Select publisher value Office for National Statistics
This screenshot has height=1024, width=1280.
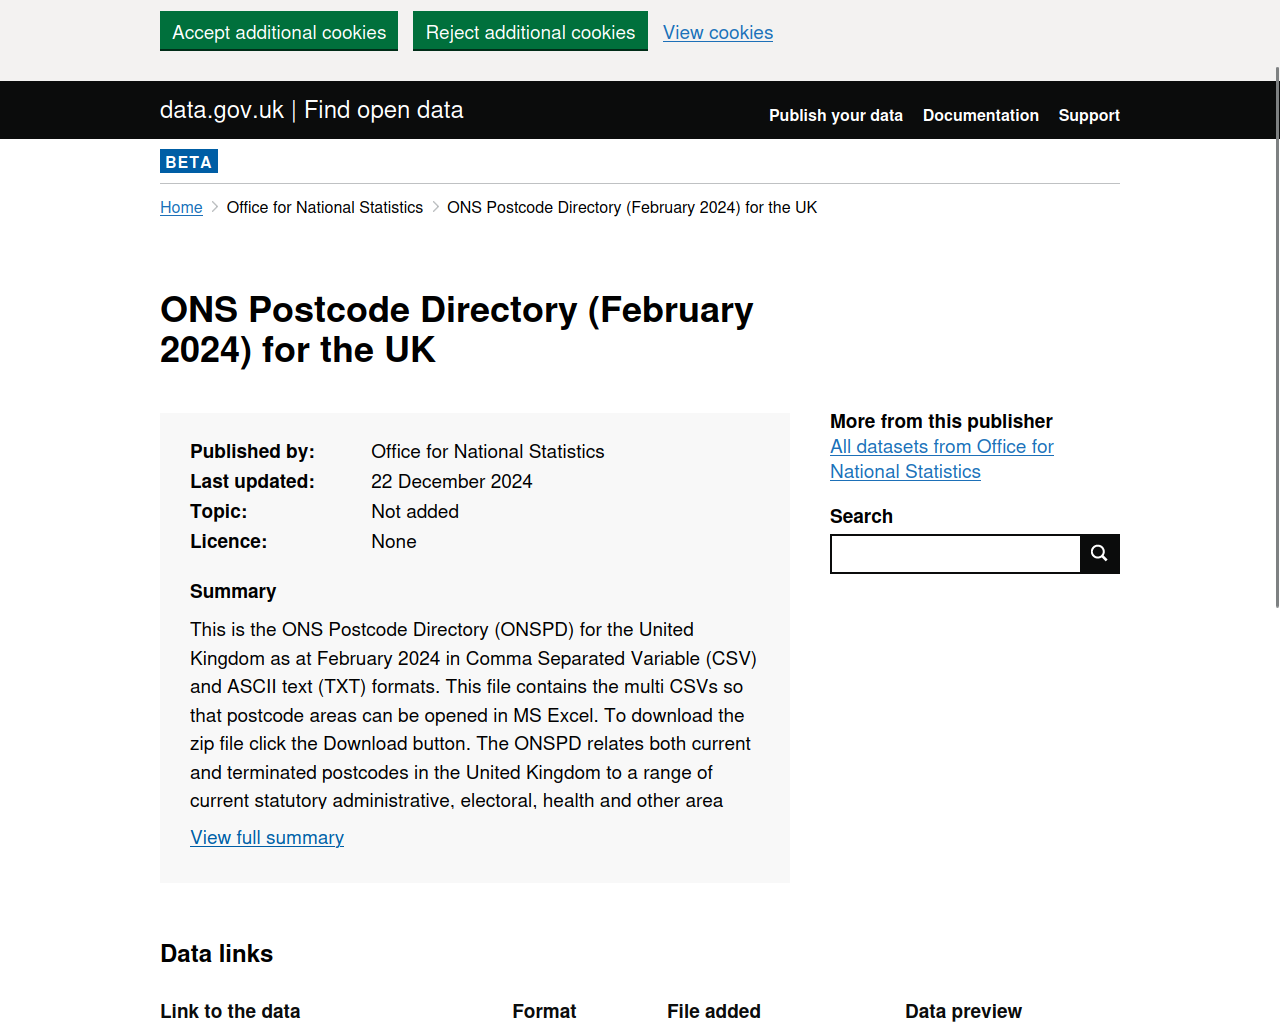pyautogui.click(x=488, y=451)
